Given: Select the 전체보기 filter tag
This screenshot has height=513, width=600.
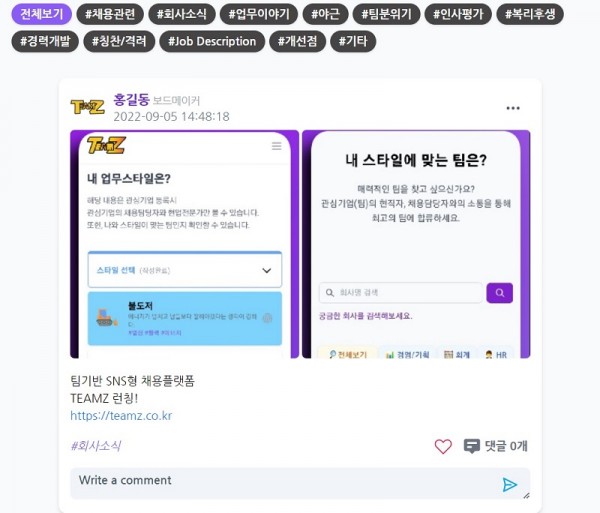Looking at the screenshot, I should [x=42, y=14].
